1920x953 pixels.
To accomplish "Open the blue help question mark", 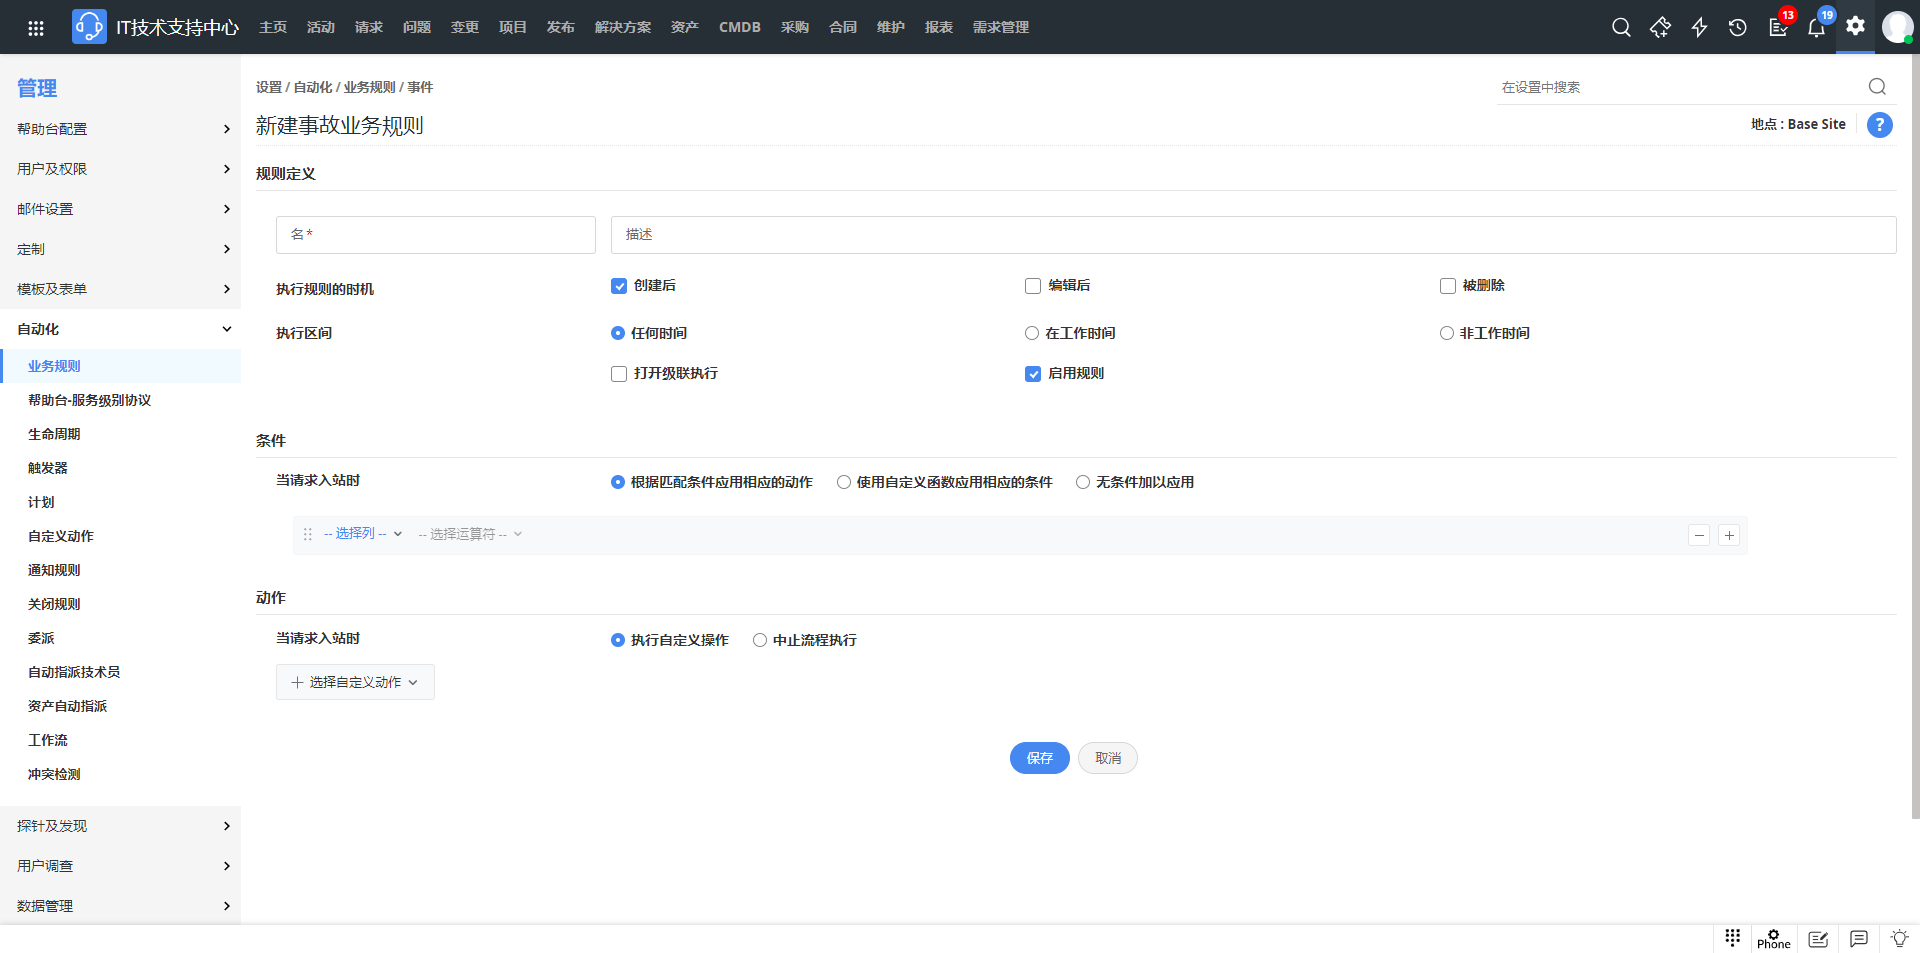I will 1880,125.
